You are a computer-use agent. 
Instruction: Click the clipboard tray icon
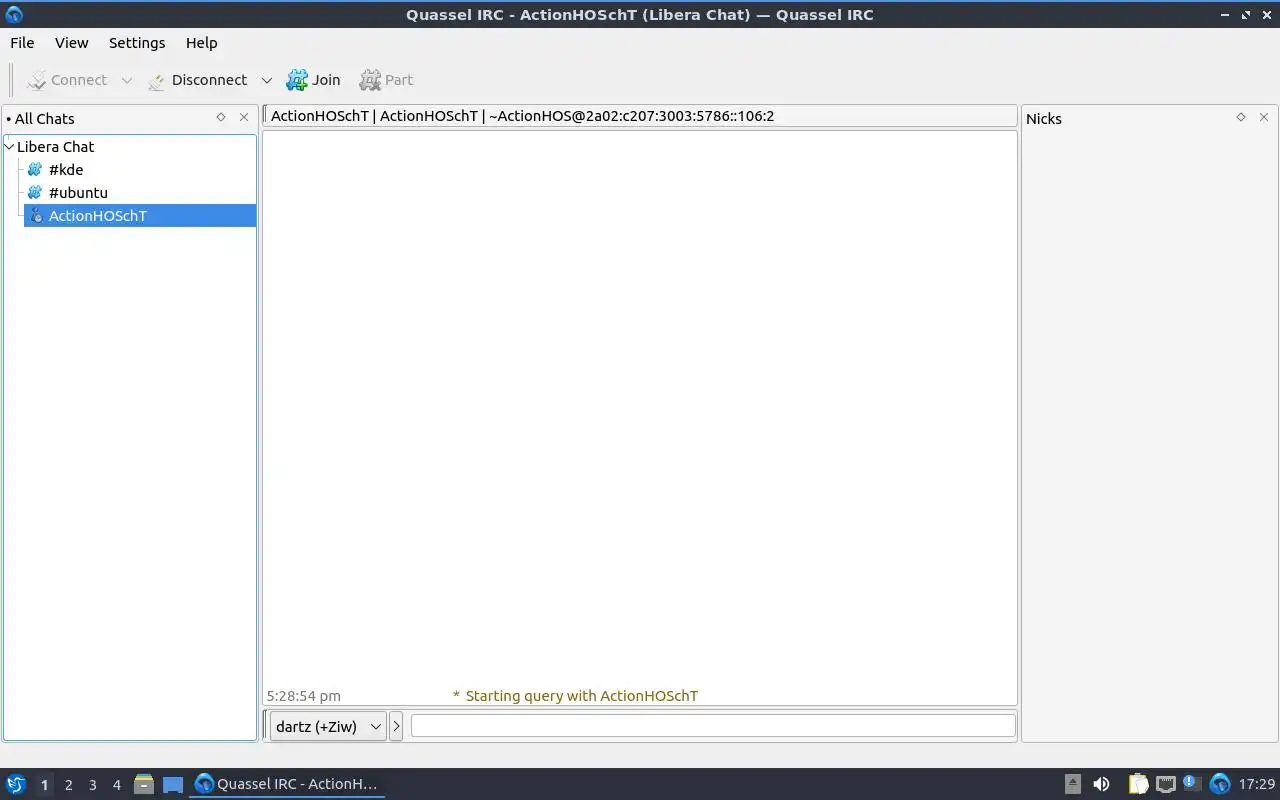pos(1139,784)
